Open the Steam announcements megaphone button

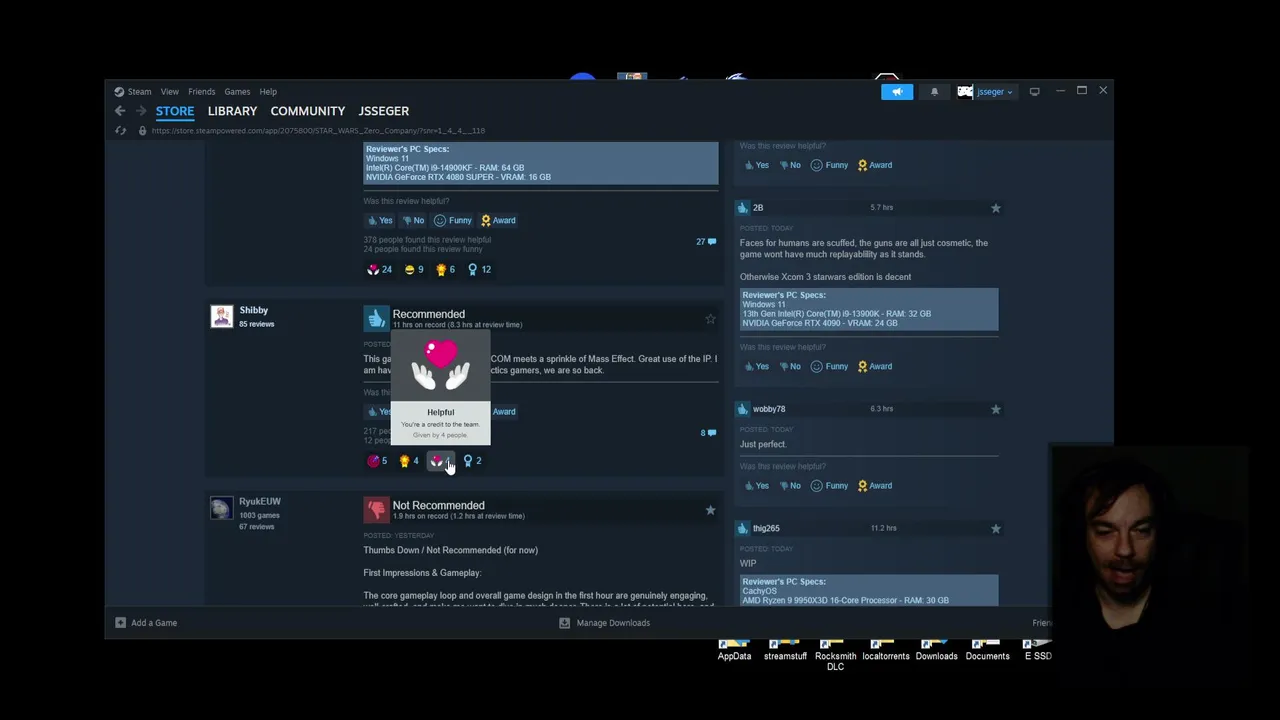tap(897, 92)
